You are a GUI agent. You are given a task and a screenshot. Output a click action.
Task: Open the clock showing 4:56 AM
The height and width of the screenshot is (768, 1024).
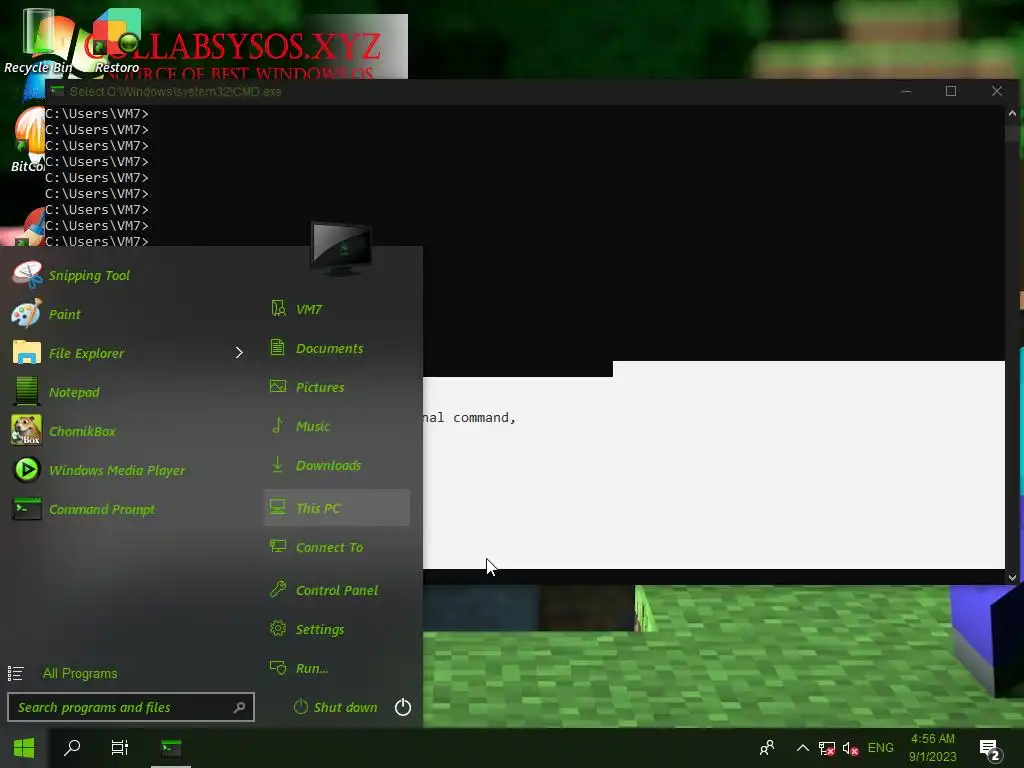point(933,748)
